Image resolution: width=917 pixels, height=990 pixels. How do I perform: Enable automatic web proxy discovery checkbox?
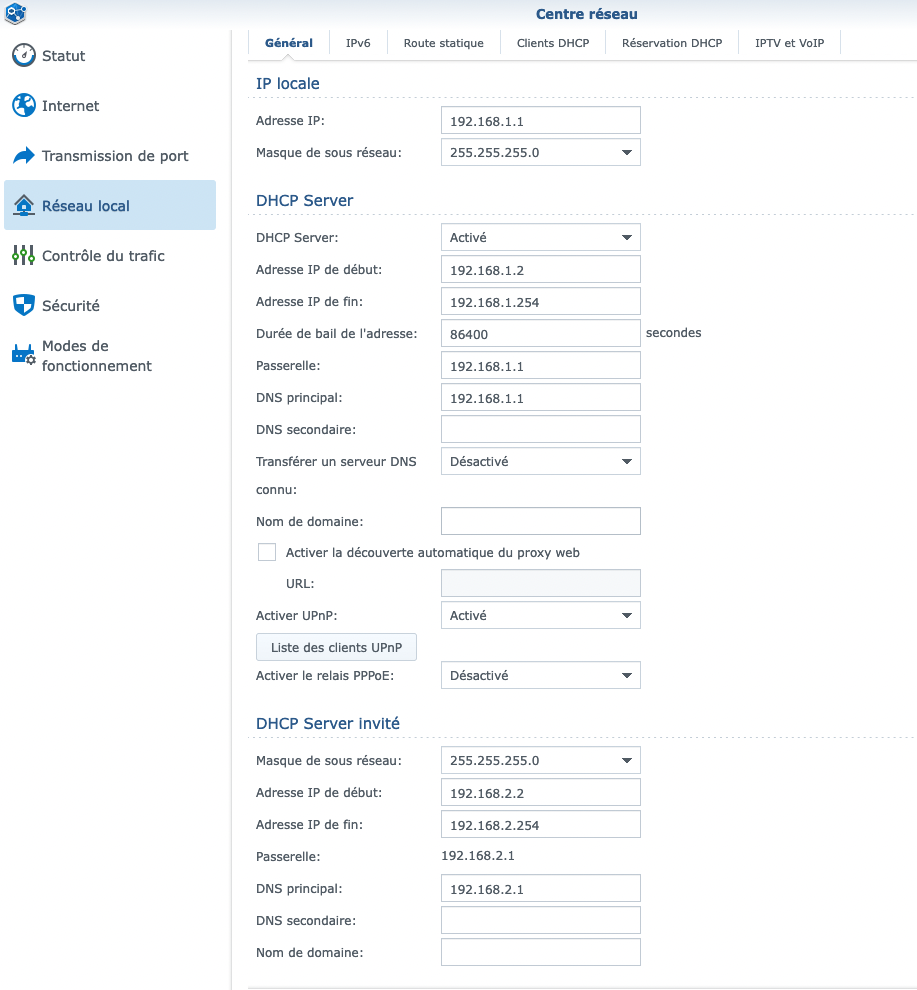267,552
